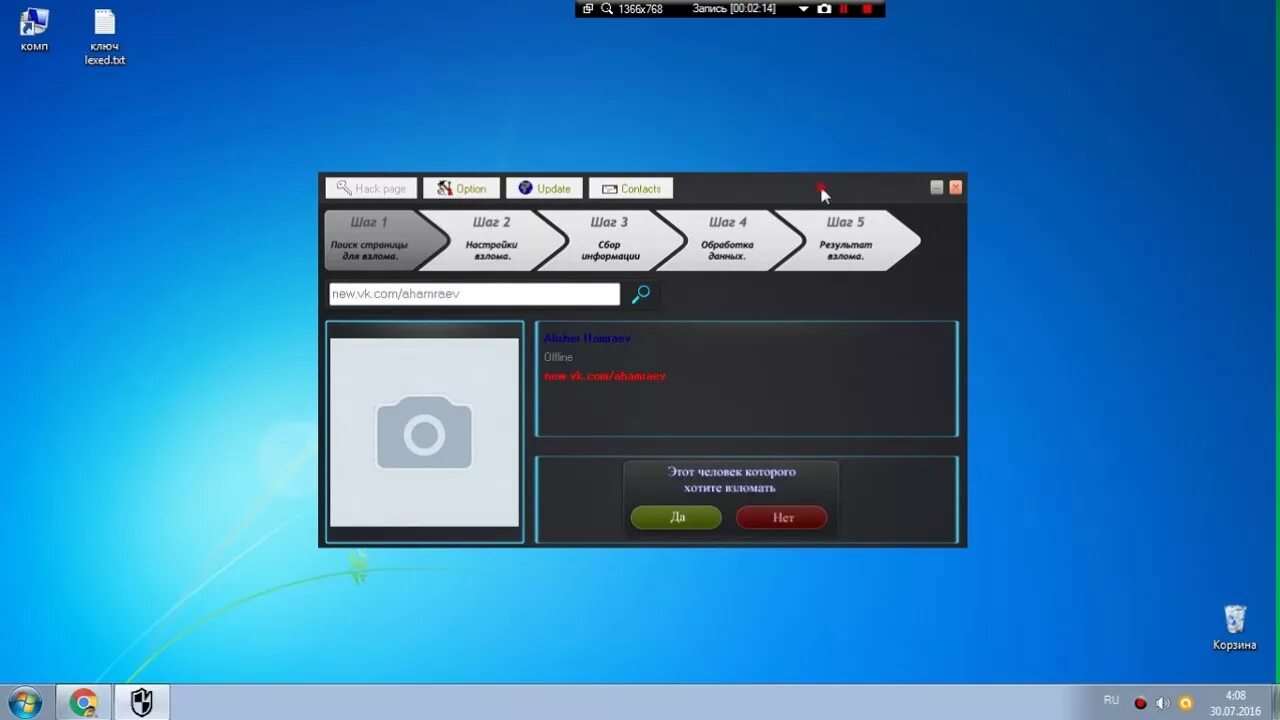Click the yellow circular tray icon

tap(1186, 703)
